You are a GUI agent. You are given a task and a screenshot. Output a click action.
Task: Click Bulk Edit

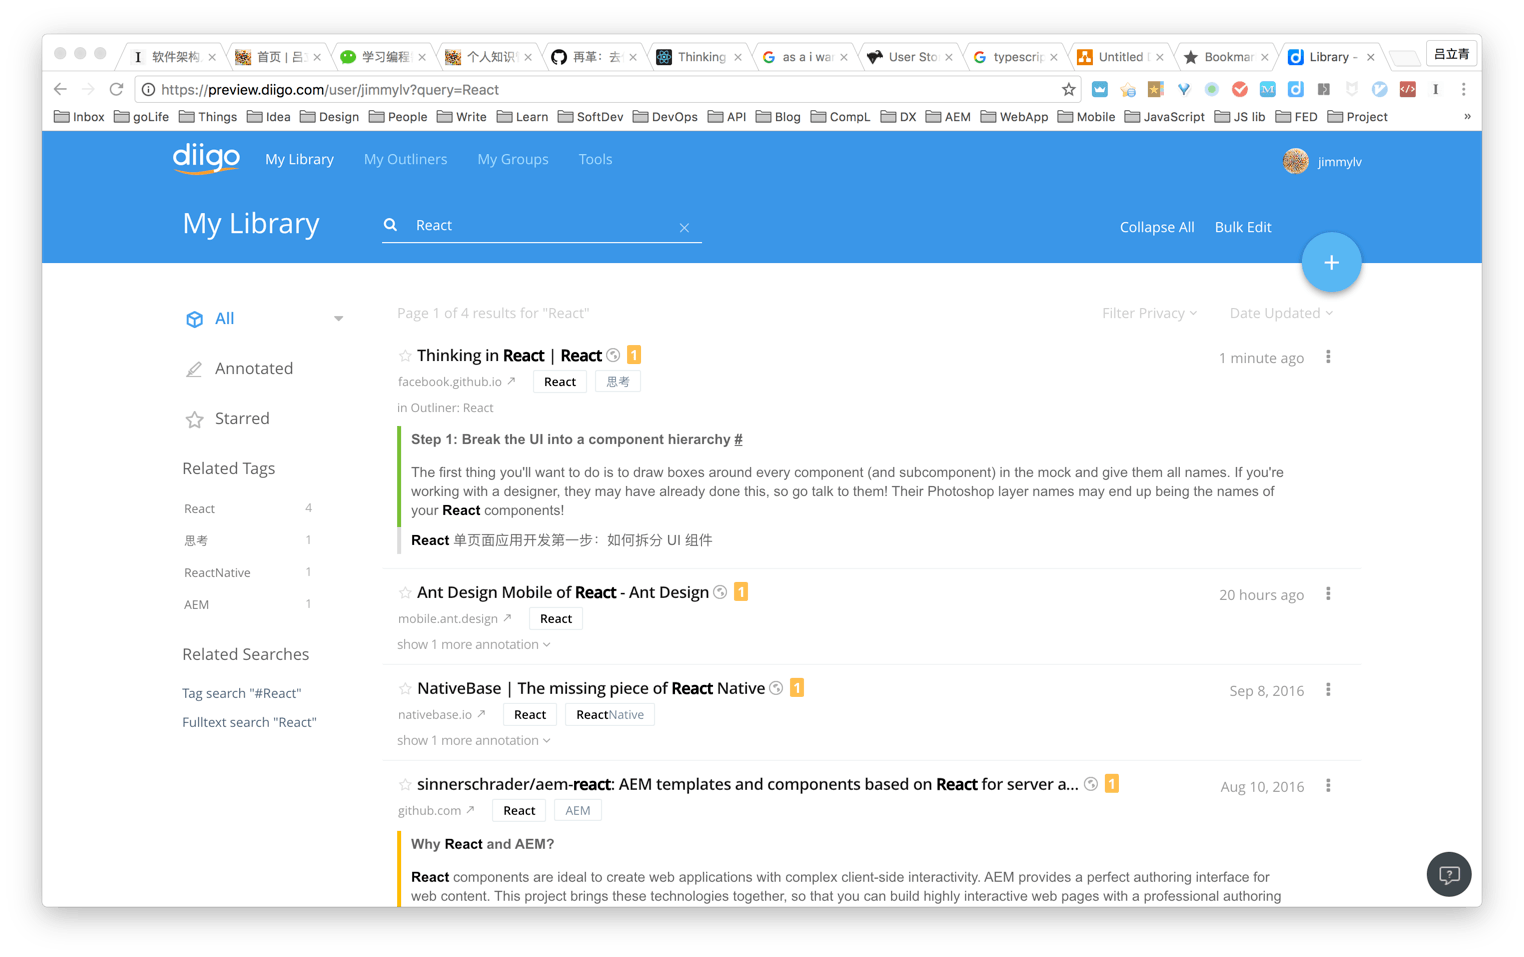pyautogui.click(x=1243, y=227)
